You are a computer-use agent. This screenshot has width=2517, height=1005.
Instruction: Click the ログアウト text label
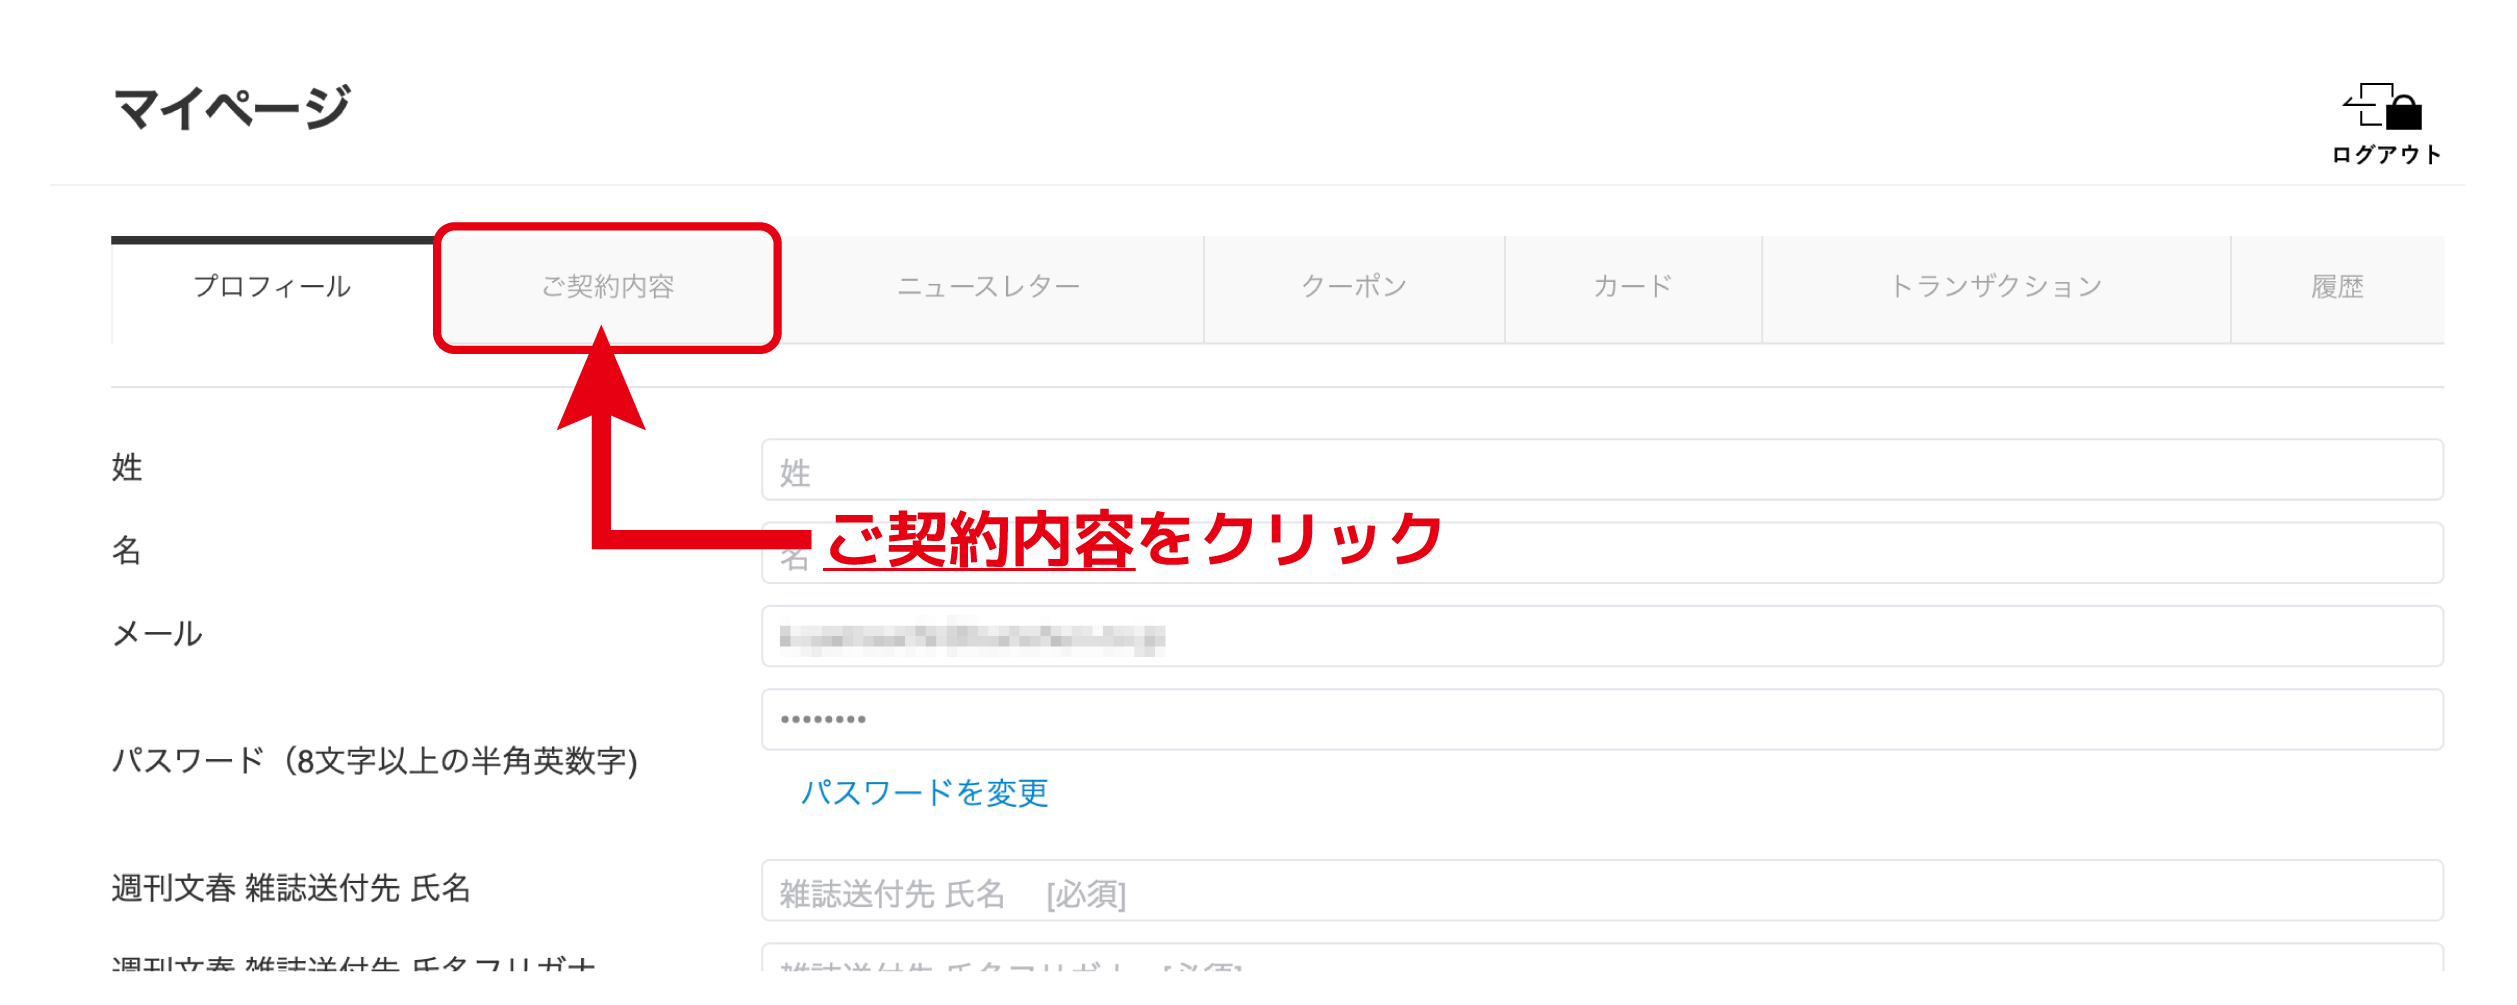pos(2386,155)
